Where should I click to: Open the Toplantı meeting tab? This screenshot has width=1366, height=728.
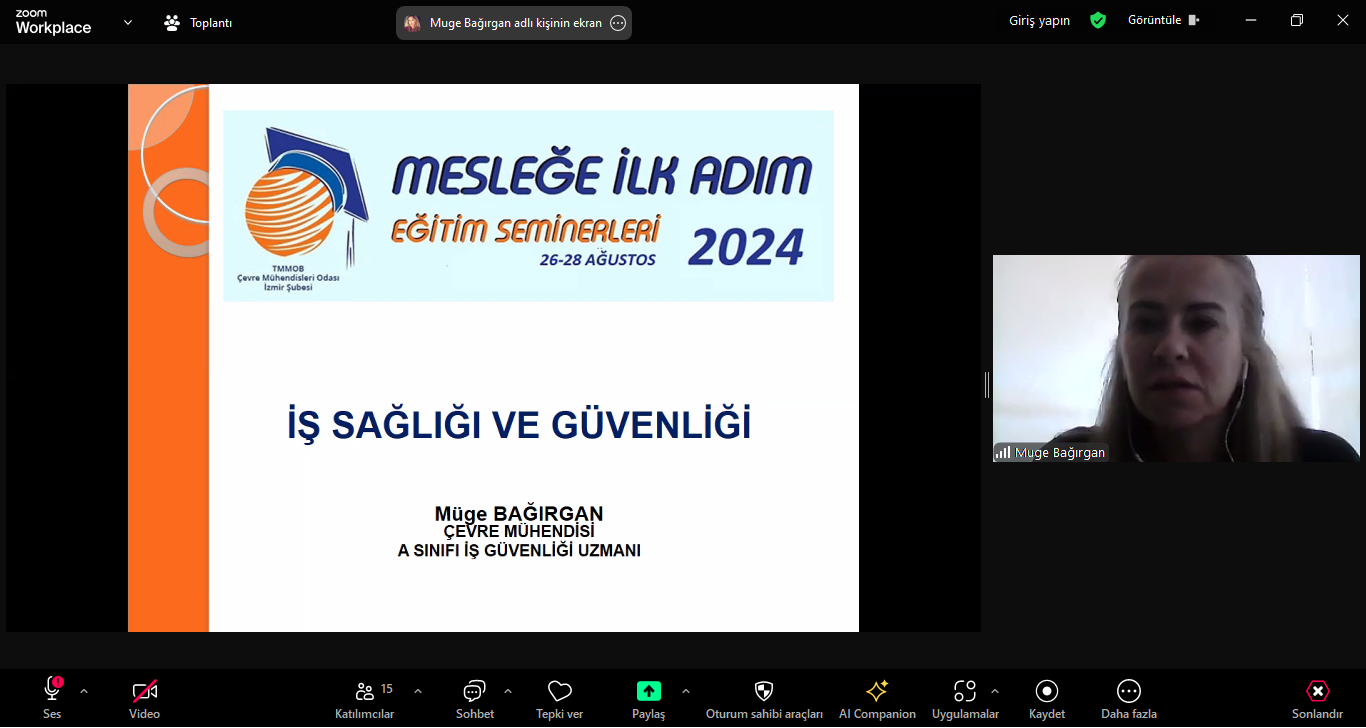click(x=199, y=22)
